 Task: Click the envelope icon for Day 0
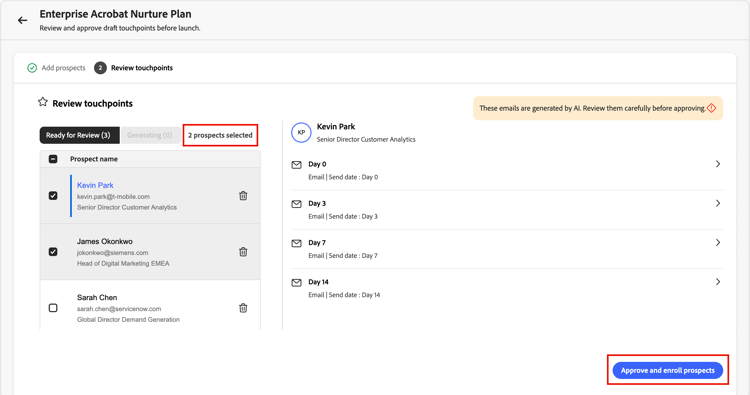pyautogui.click(x=297, y=165)
